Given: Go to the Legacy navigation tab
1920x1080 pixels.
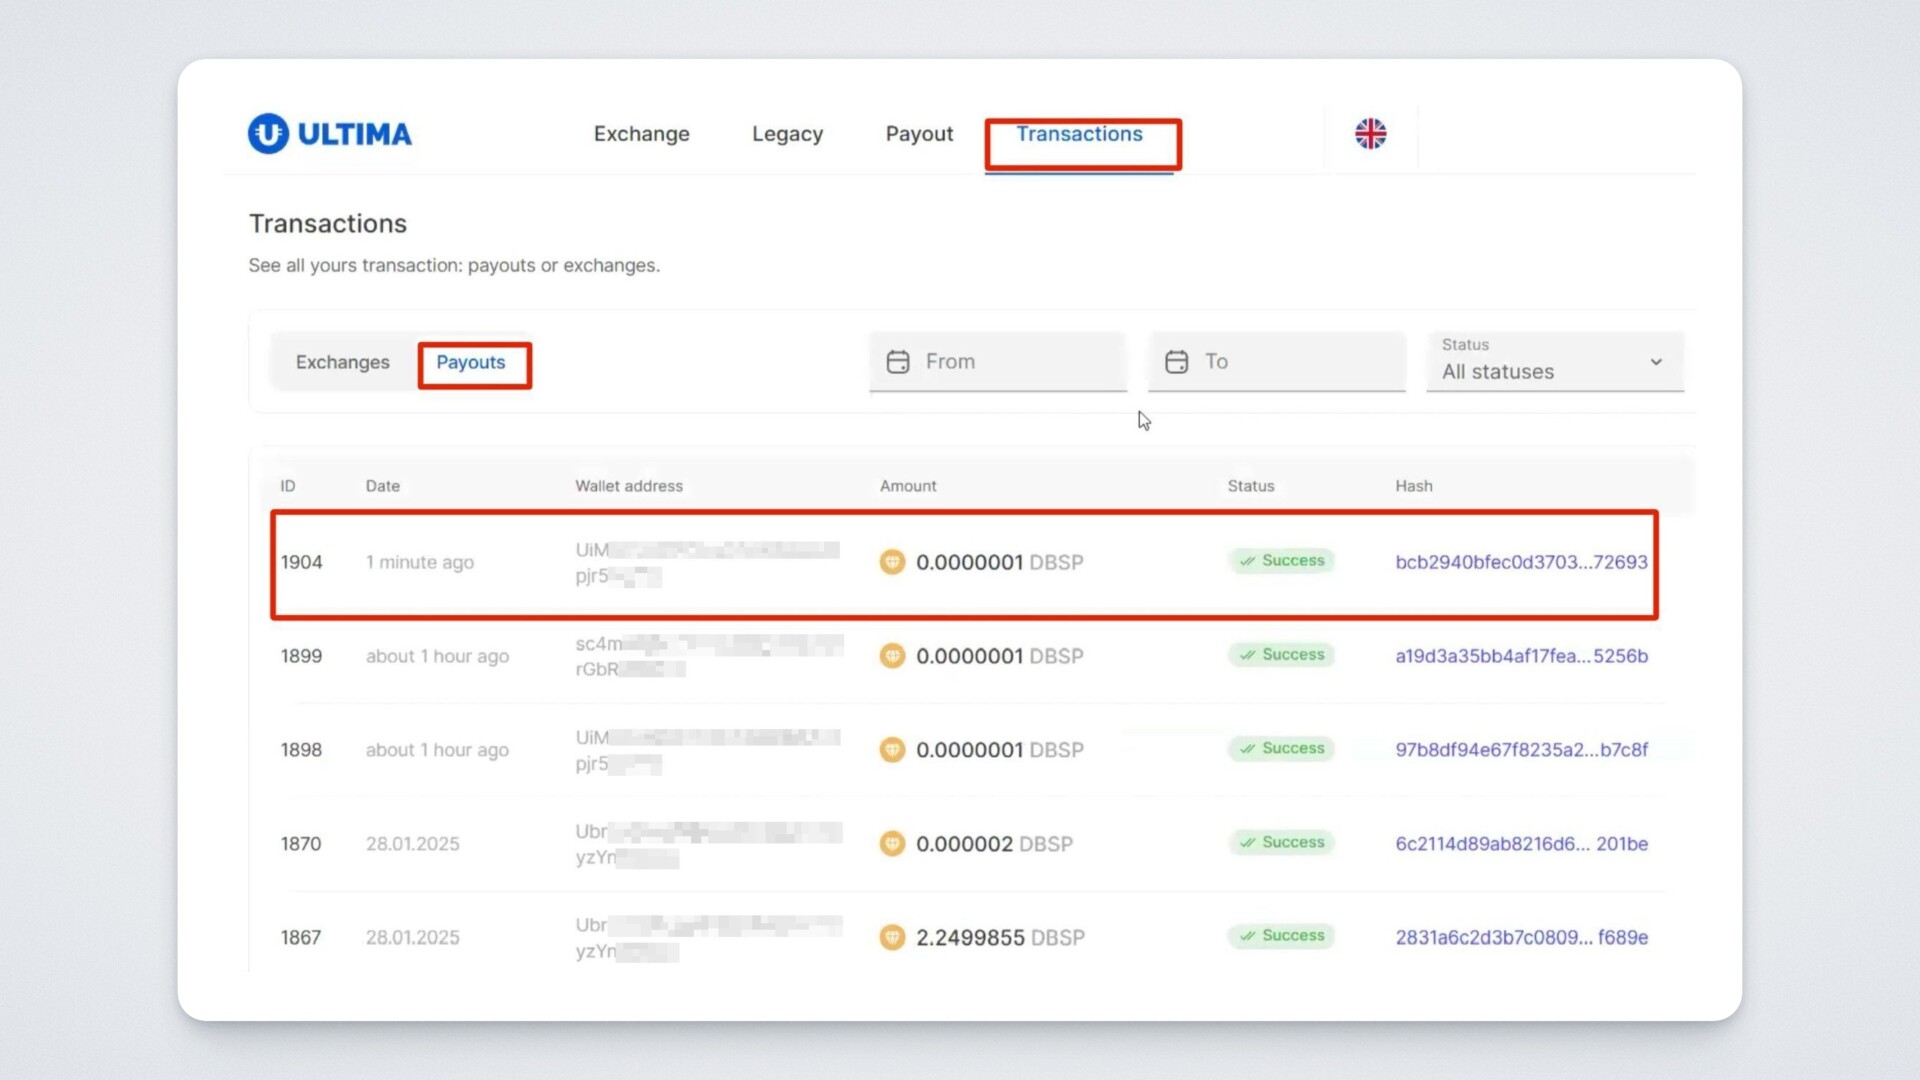Looking at the screenshot, I should (787, 134).
